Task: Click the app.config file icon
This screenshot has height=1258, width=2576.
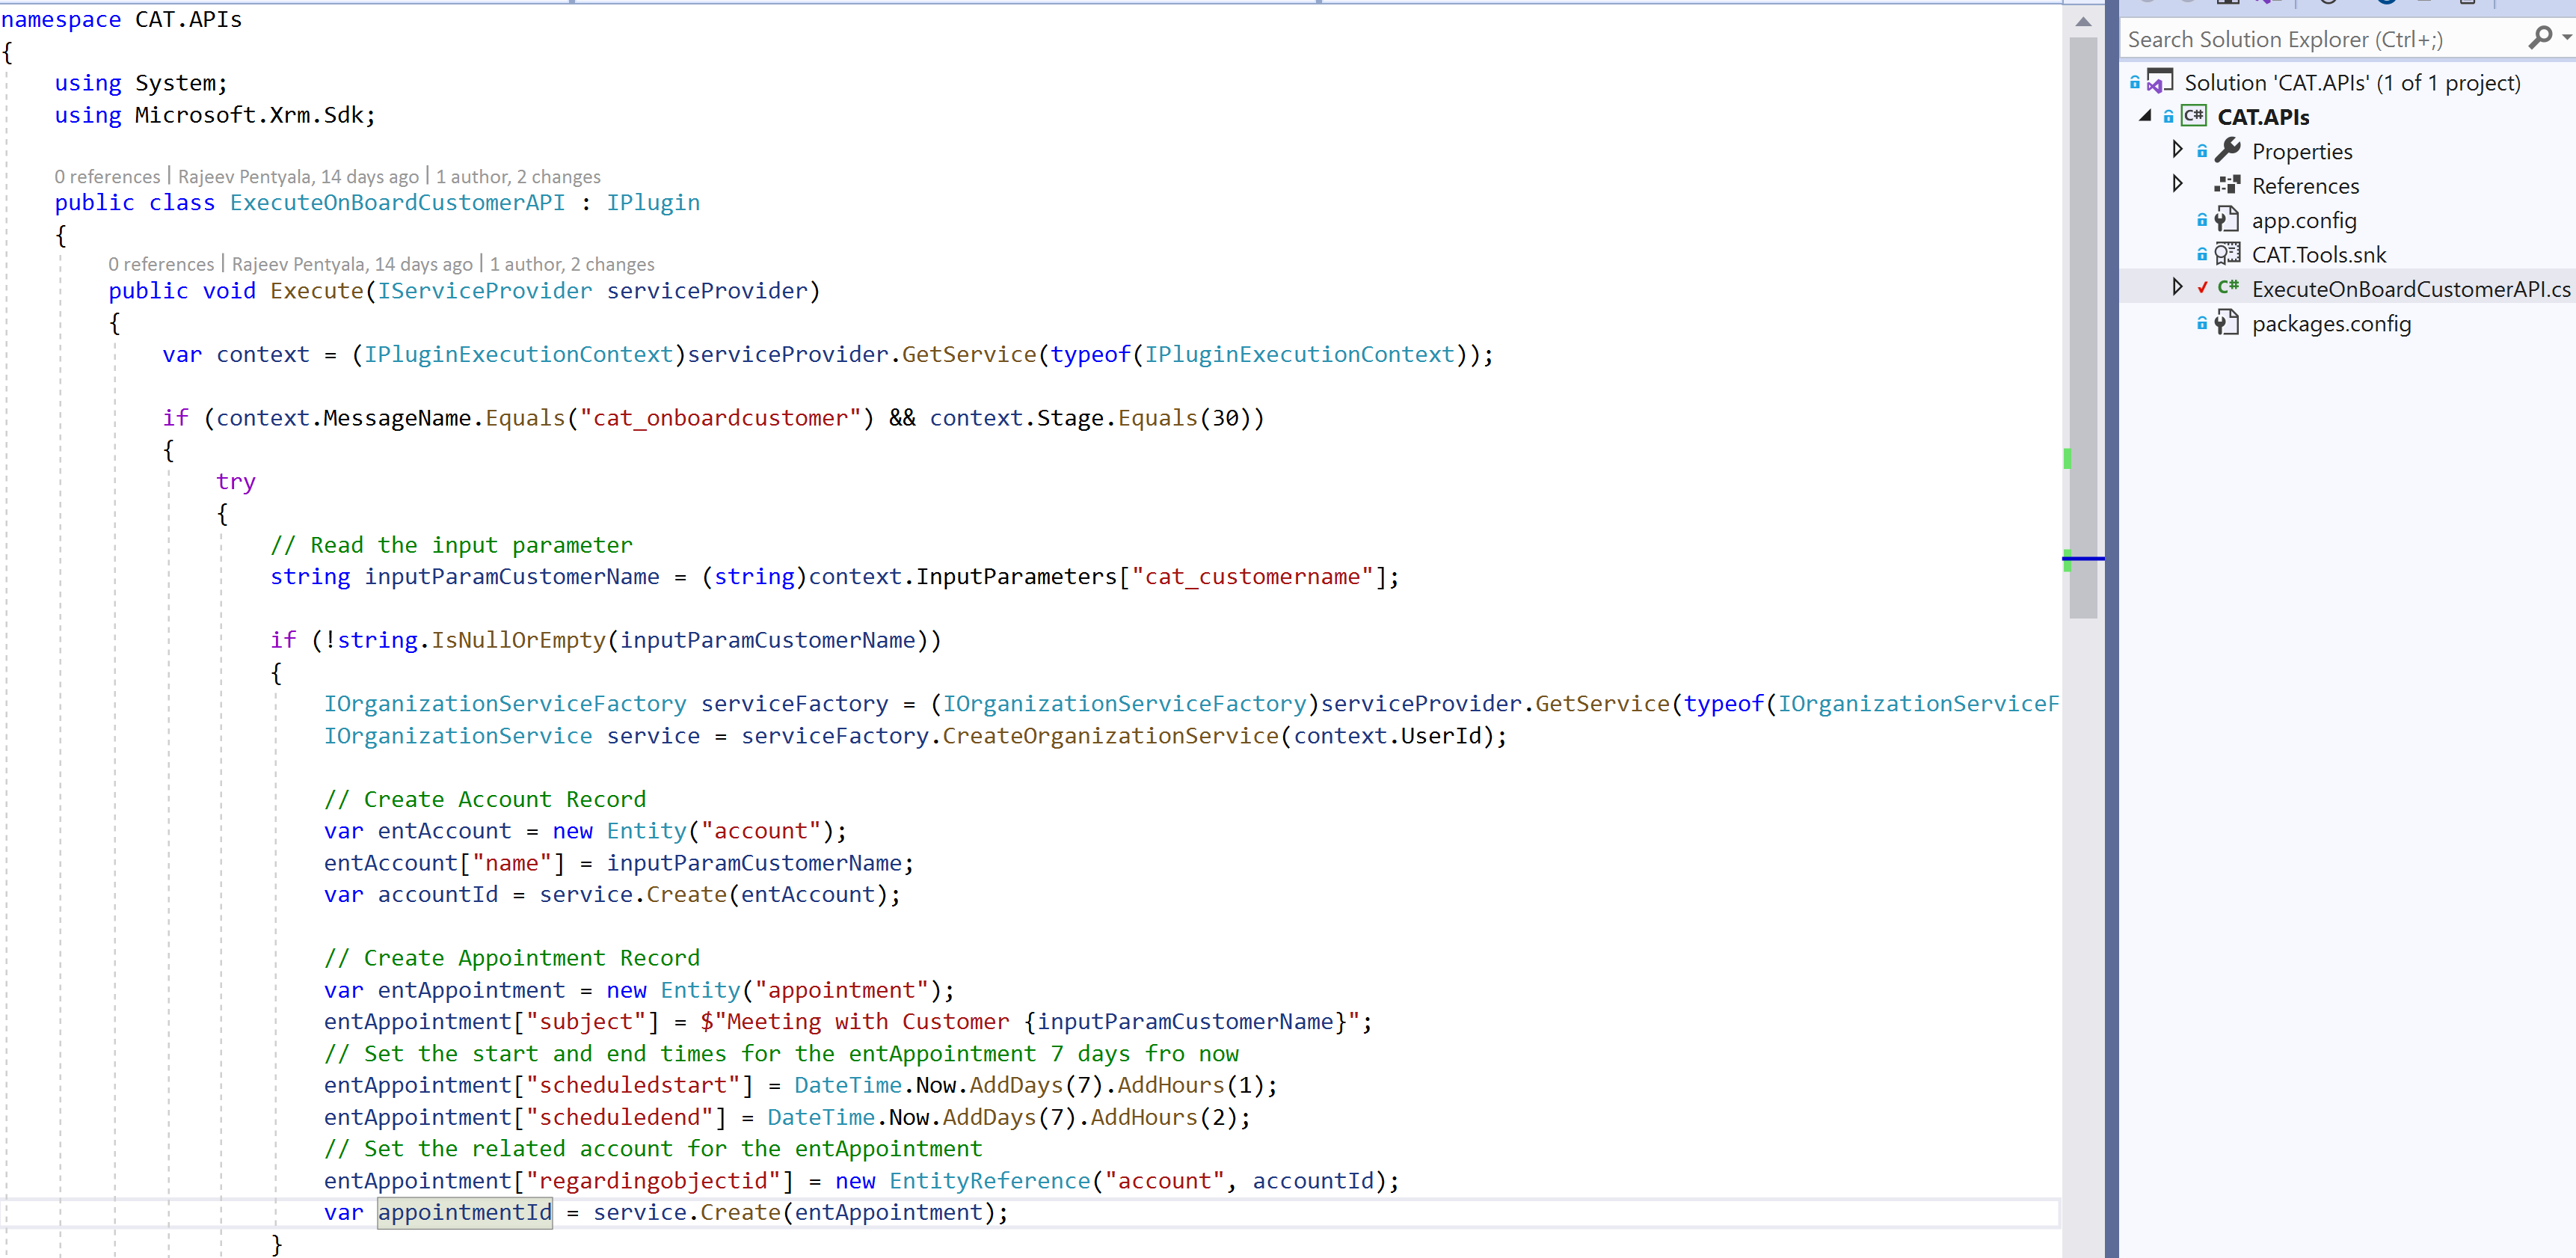Action: 2228,220
